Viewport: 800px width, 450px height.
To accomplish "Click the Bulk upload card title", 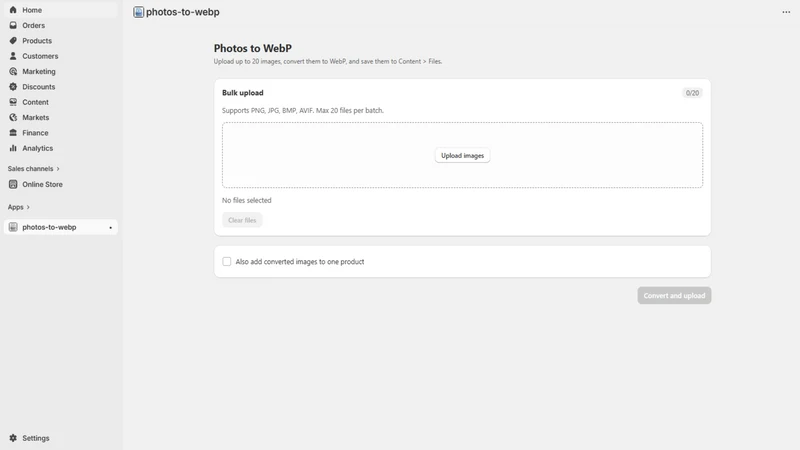I will tap(242, 93).
